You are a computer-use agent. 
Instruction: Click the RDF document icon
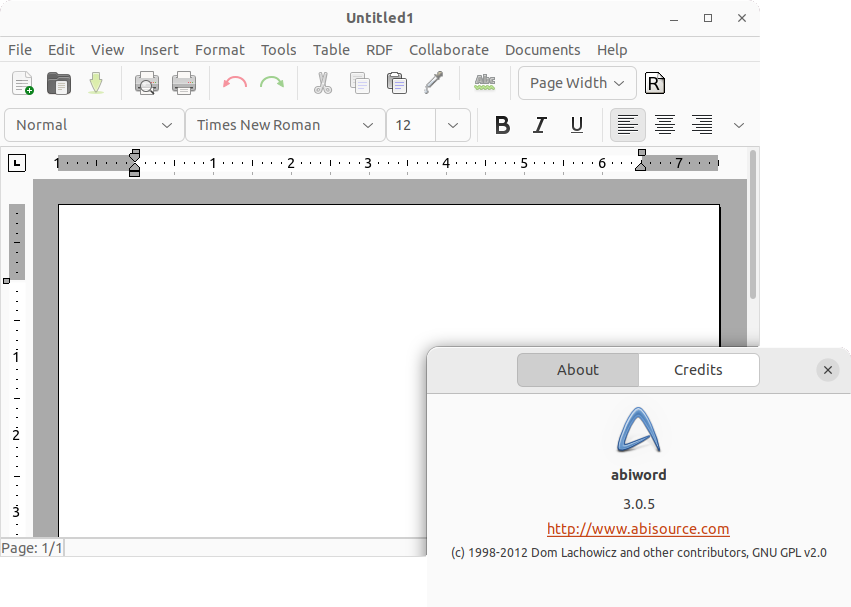[x=655, y=83]
